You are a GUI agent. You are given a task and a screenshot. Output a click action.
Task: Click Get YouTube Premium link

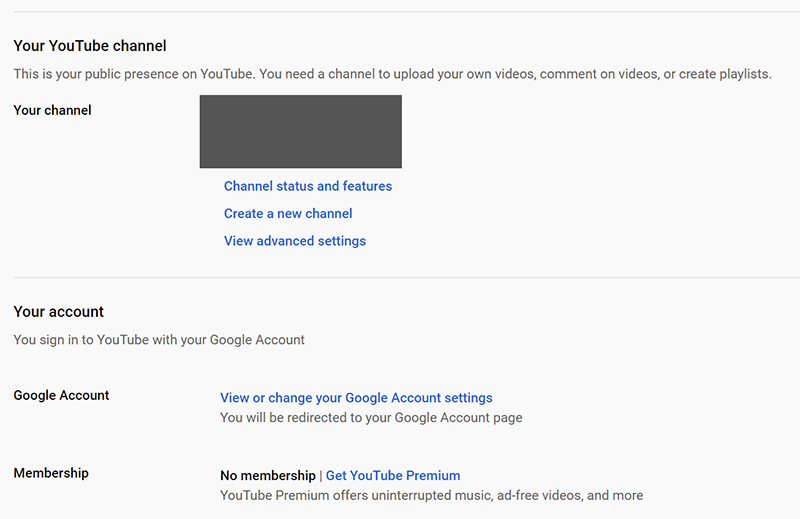[x=393, y=476]
